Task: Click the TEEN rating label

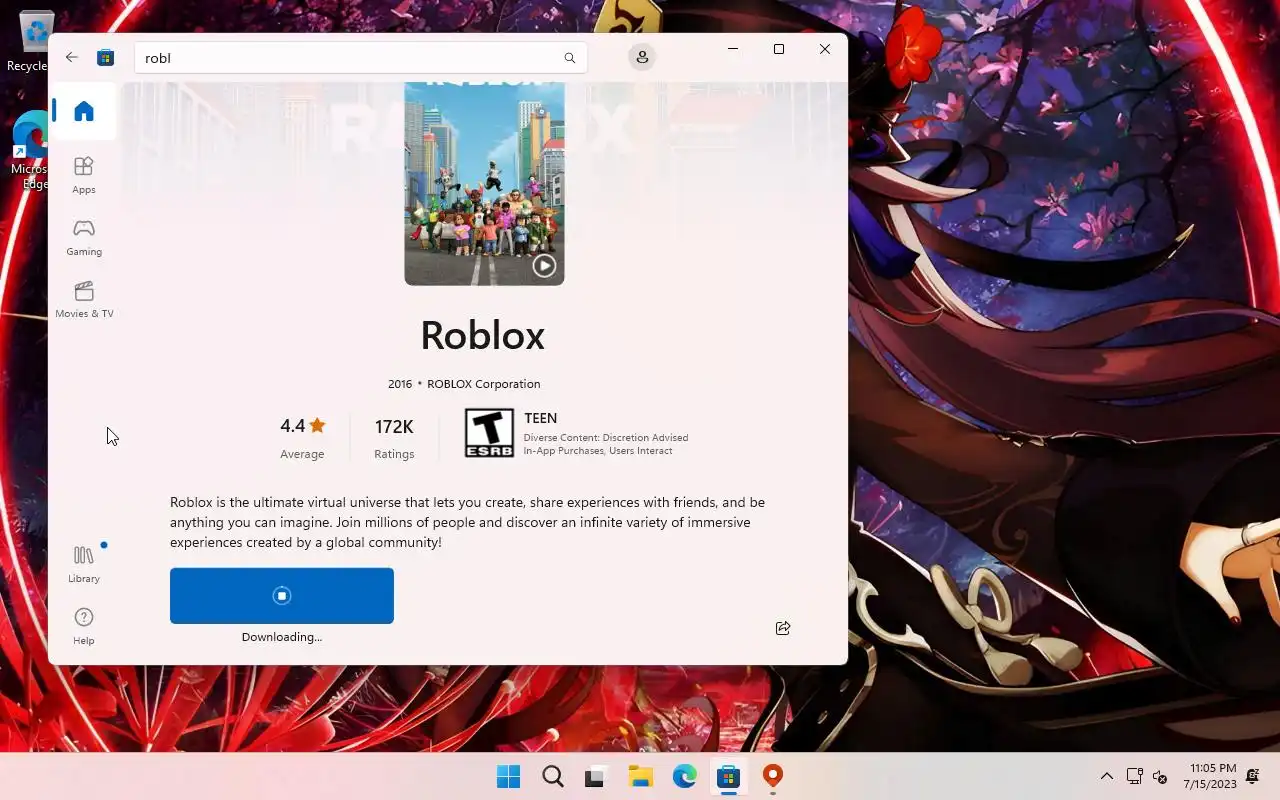Action: click(x=540, y=418)
